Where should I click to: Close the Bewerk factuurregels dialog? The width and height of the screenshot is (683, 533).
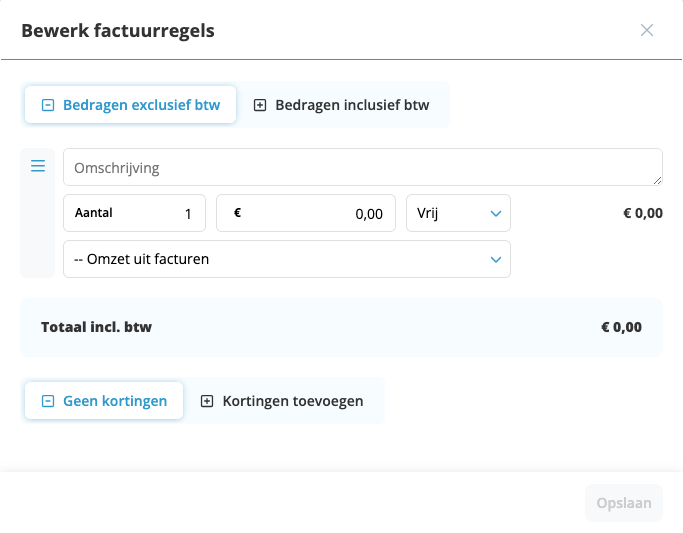[x=647, y=30]
